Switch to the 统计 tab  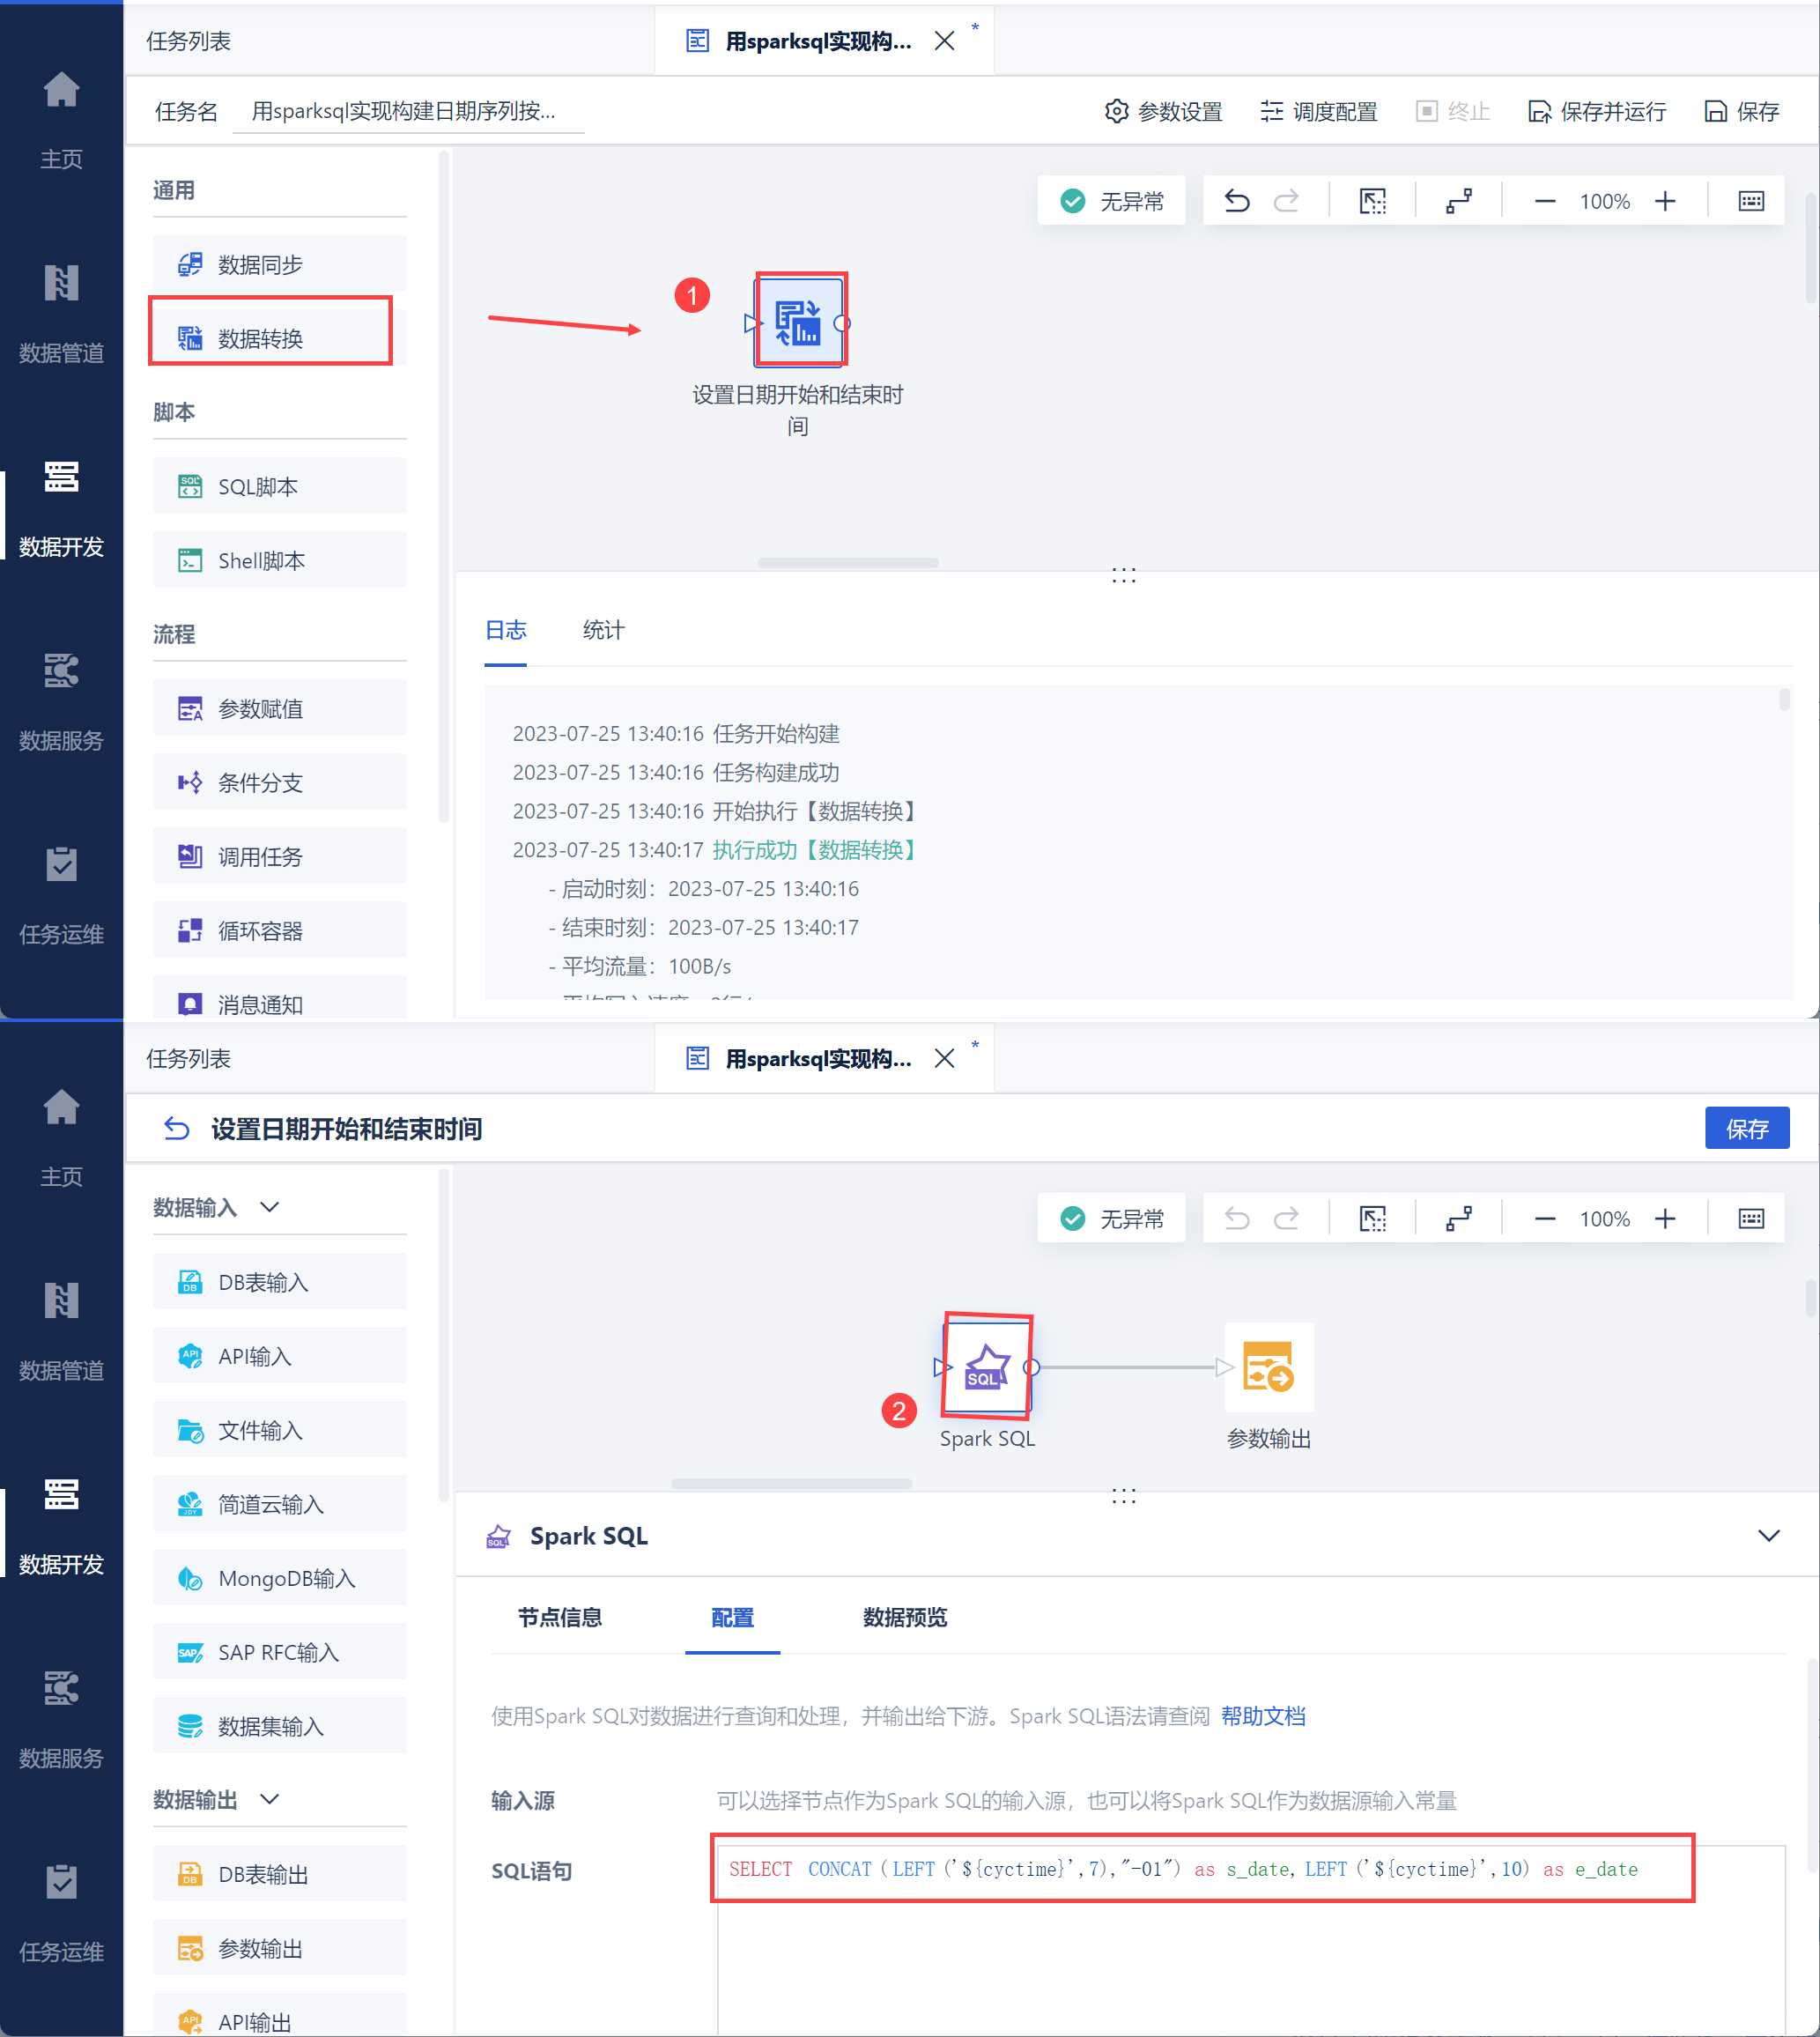(603, 630)
